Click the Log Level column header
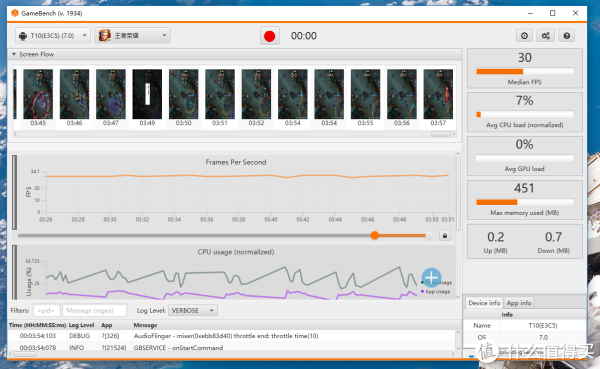Viewport: 600px width, 369px height. tap(82, 325)
